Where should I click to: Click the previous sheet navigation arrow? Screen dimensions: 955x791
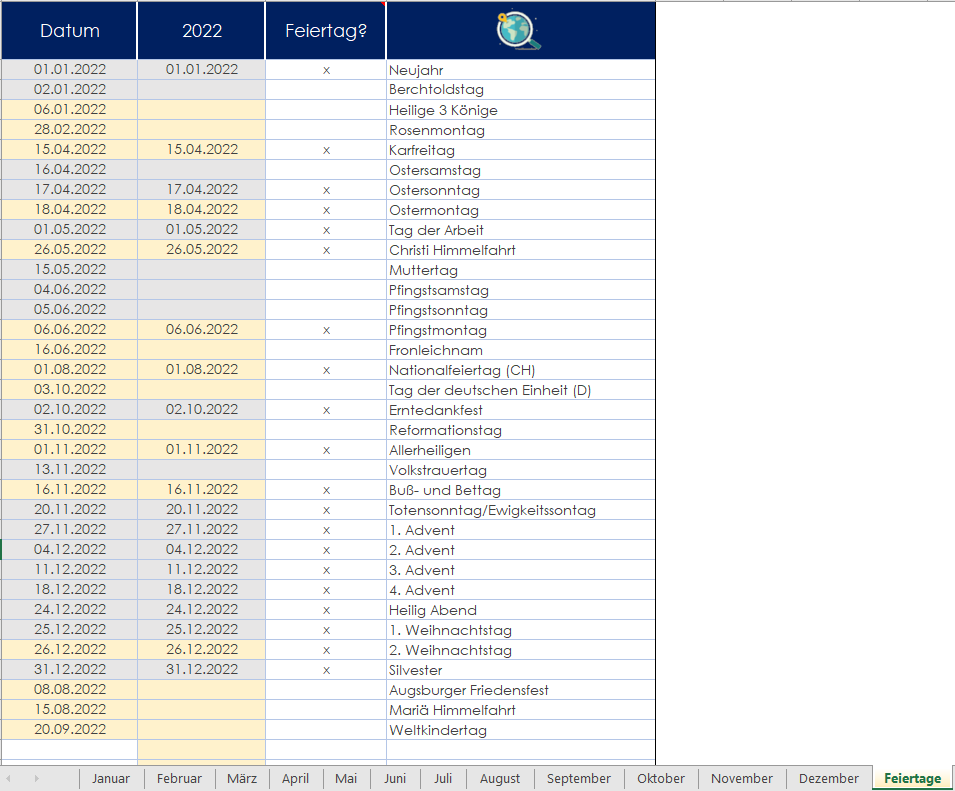coord(10,778)
